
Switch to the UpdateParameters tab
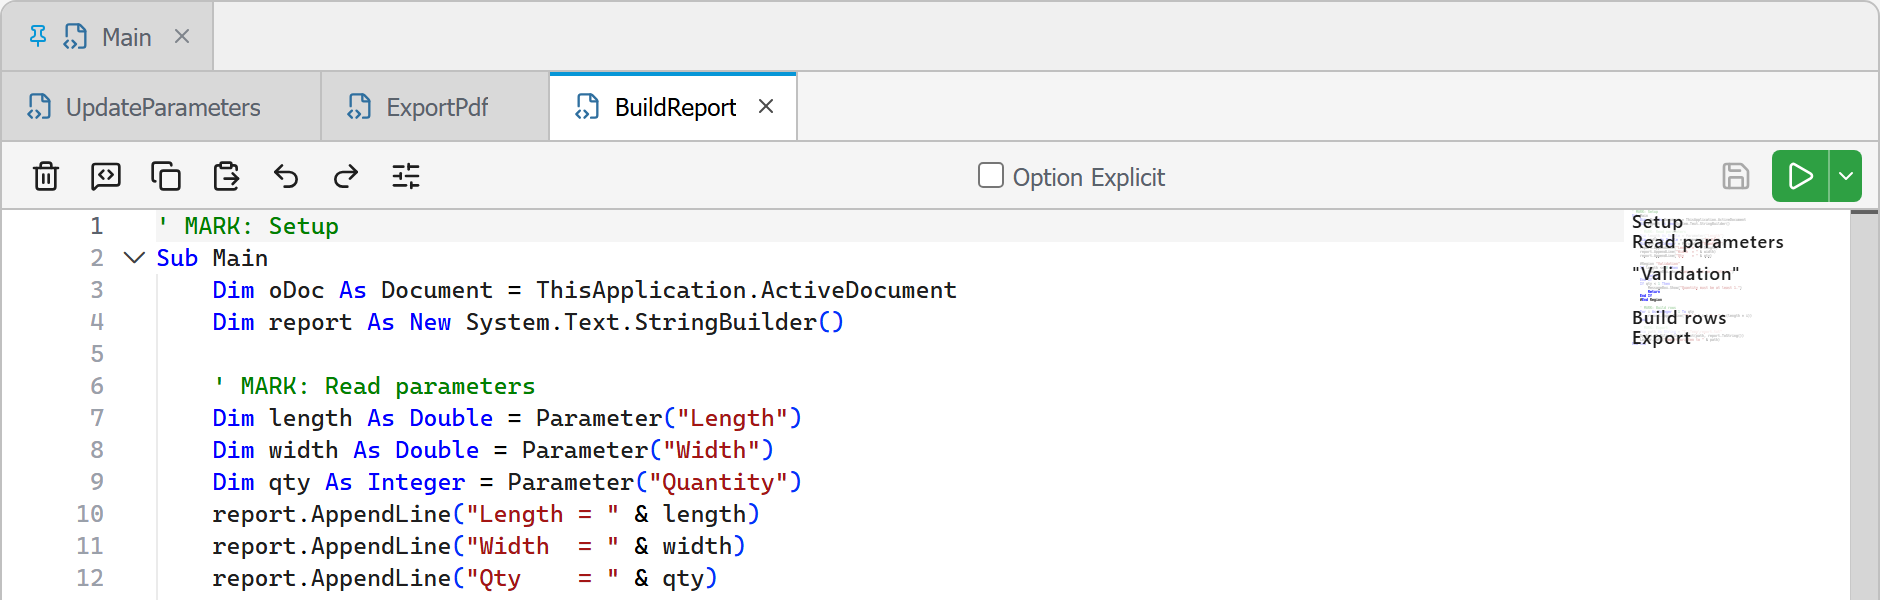[x=162, y=107]
